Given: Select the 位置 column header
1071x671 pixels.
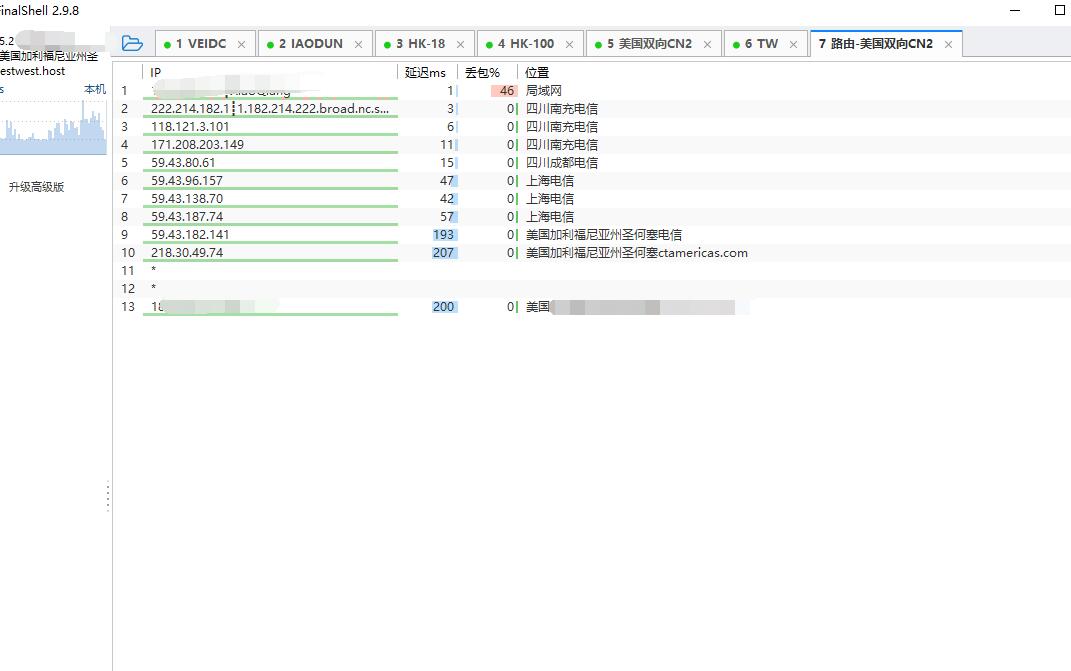Looking at the screenshot, I should click(537, 73).
